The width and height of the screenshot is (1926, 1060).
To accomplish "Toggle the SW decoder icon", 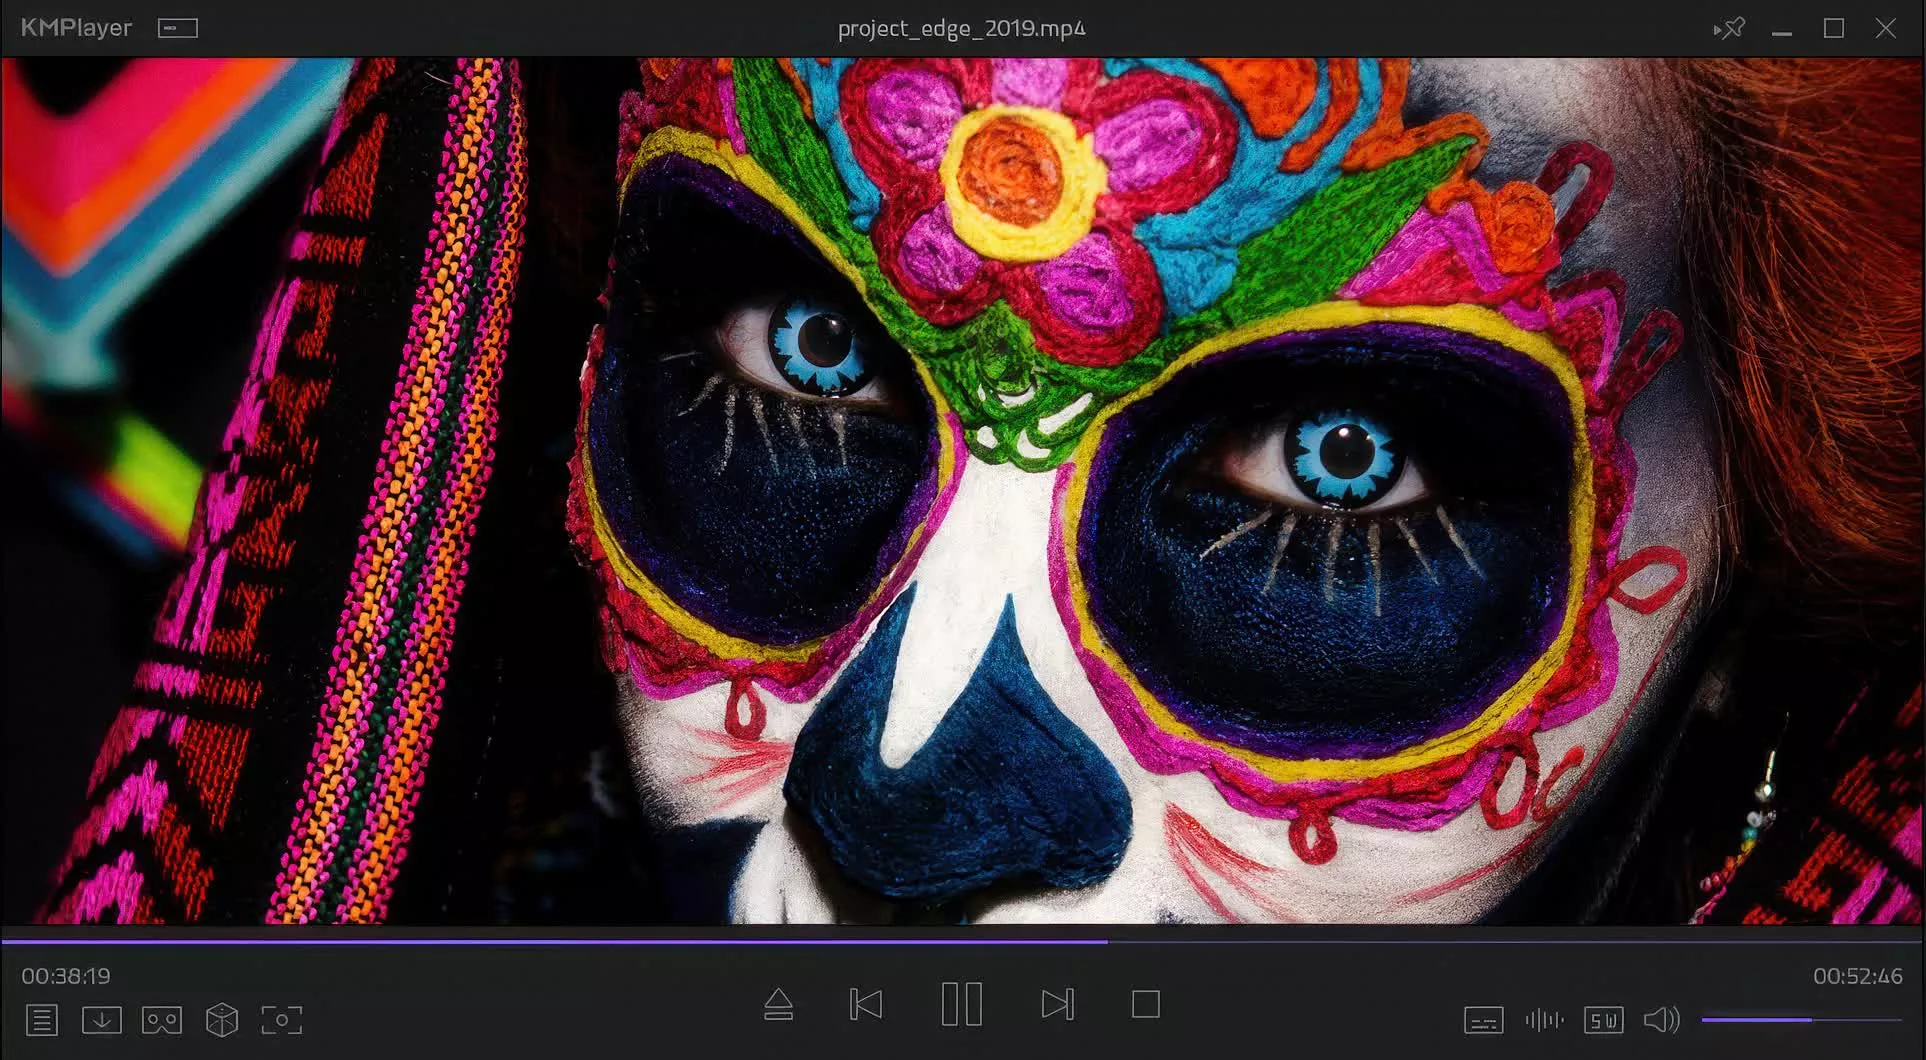I will 1604,1020.
